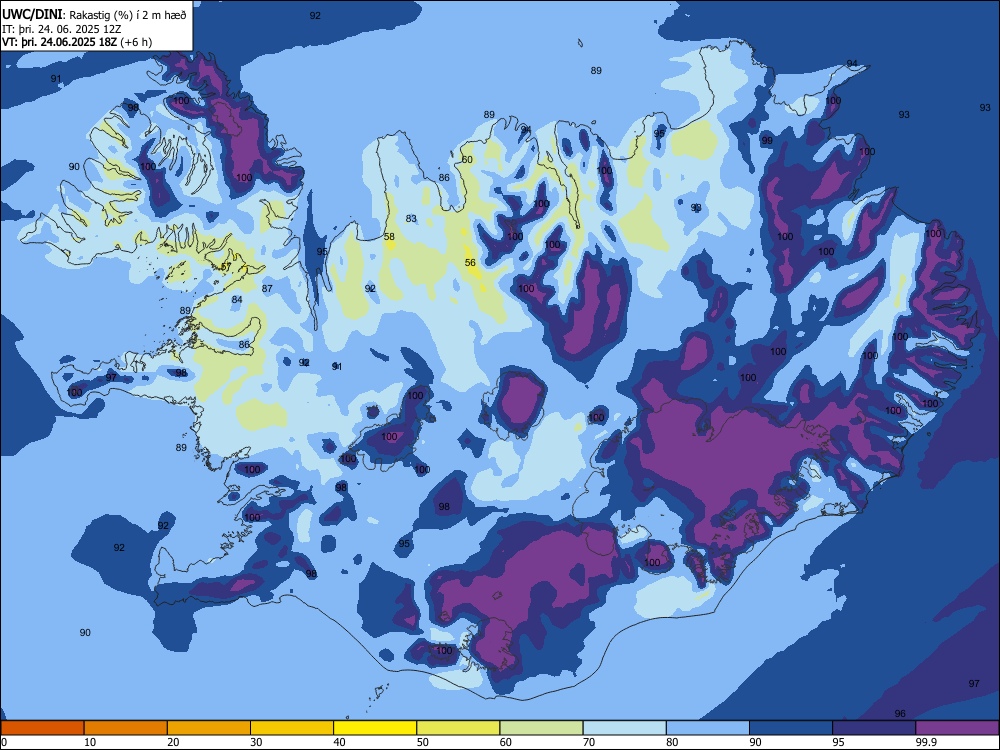Click the indigo 95–99.9 legend swatch
1000x750 pixels.
click(874, 728)
